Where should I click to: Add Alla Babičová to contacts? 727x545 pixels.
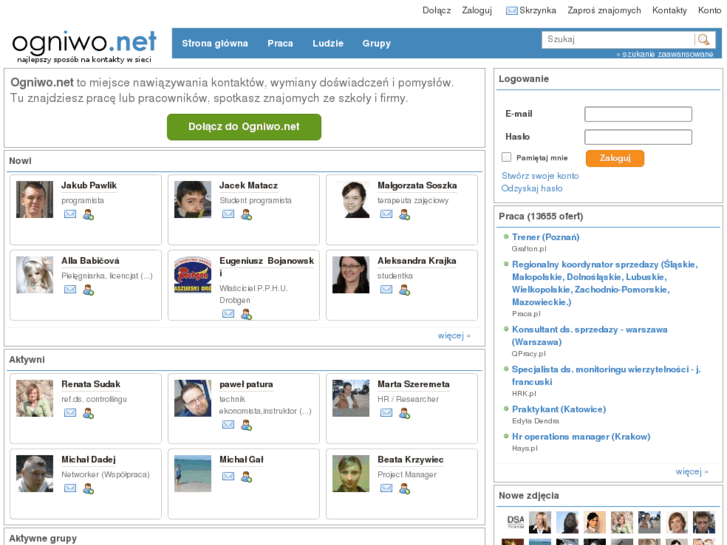(x=88, y=290)
